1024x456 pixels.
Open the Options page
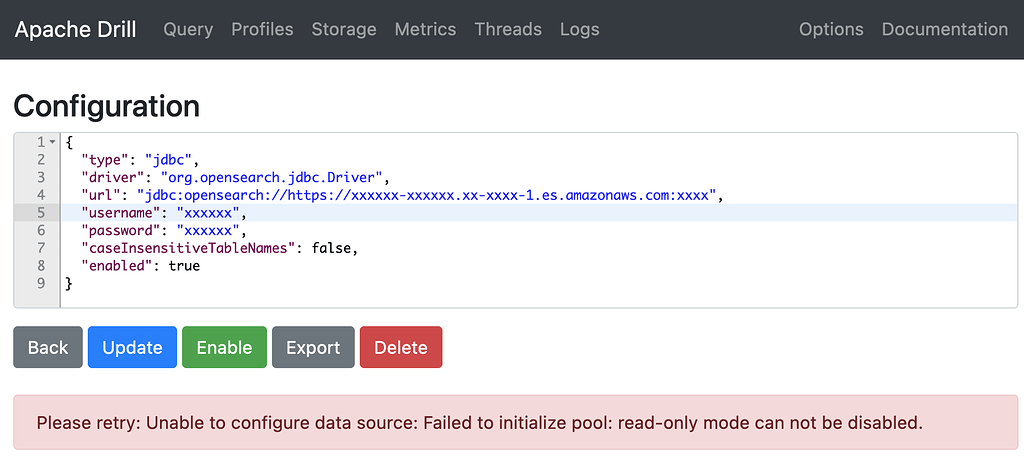pos(831,29)
